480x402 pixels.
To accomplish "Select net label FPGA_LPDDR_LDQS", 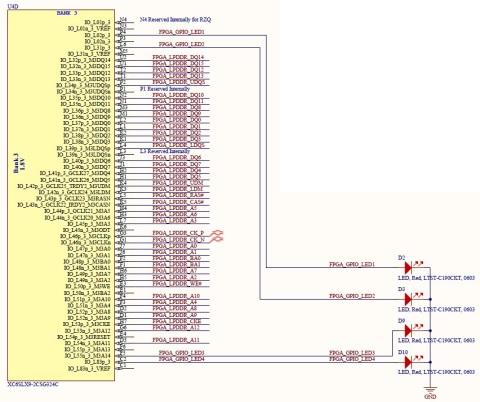I will tap(178, 145).
